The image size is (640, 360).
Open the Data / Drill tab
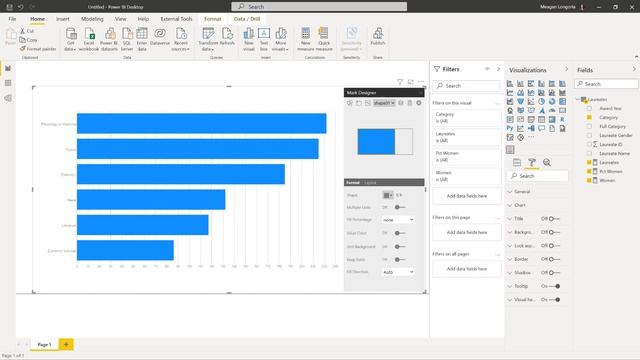[x=247, y=19]
